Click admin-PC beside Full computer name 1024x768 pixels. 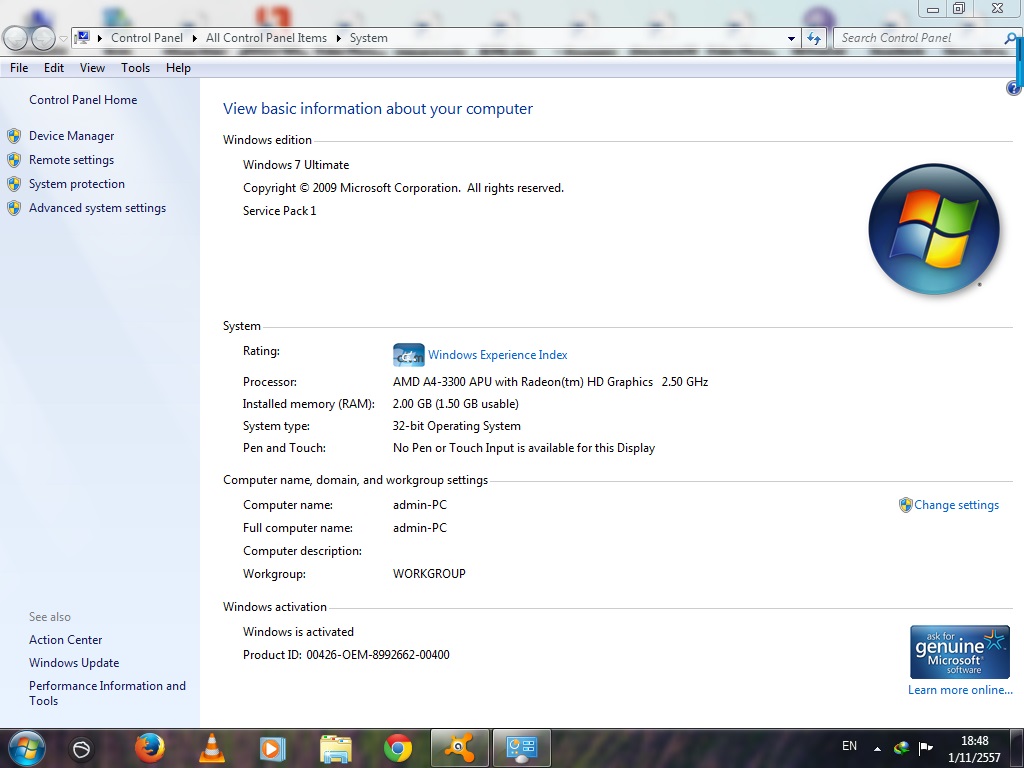pyautogui.click(x=420, y=528)
